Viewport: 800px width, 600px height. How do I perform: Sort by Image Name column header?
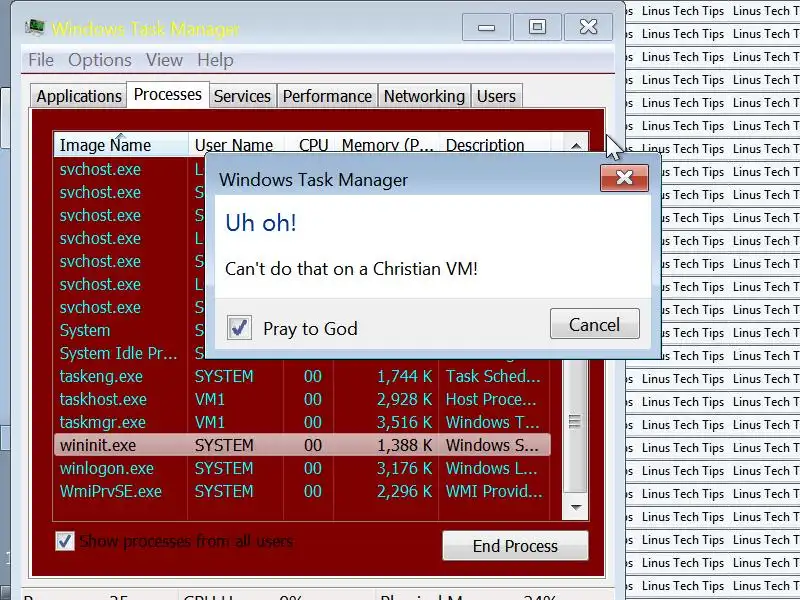click(x=121, y=145)
